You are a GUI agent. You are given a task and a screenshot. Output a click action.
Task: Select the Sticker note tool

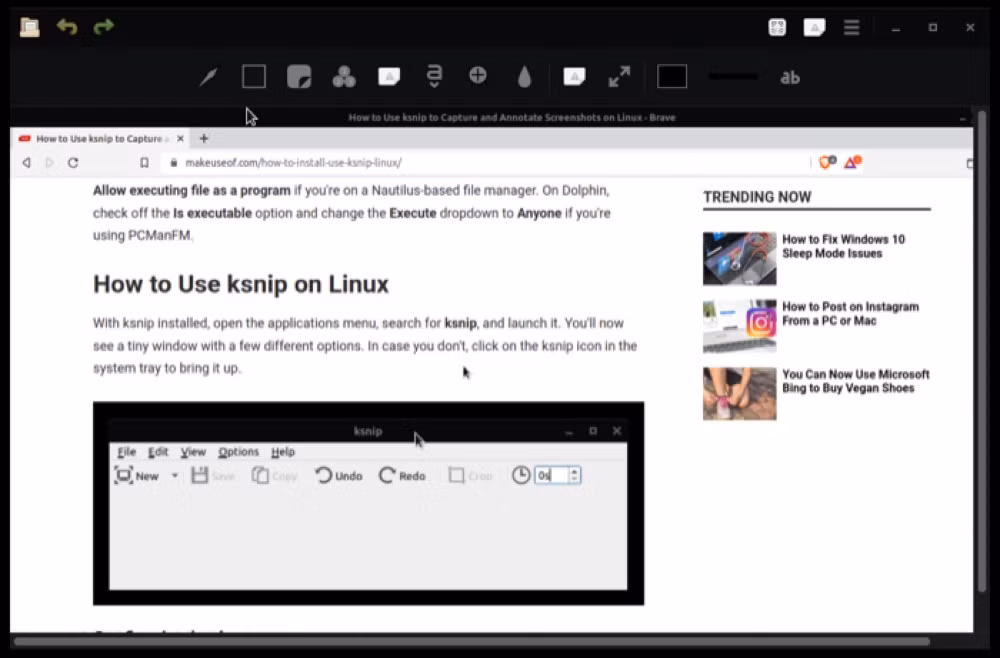point(299,77)
